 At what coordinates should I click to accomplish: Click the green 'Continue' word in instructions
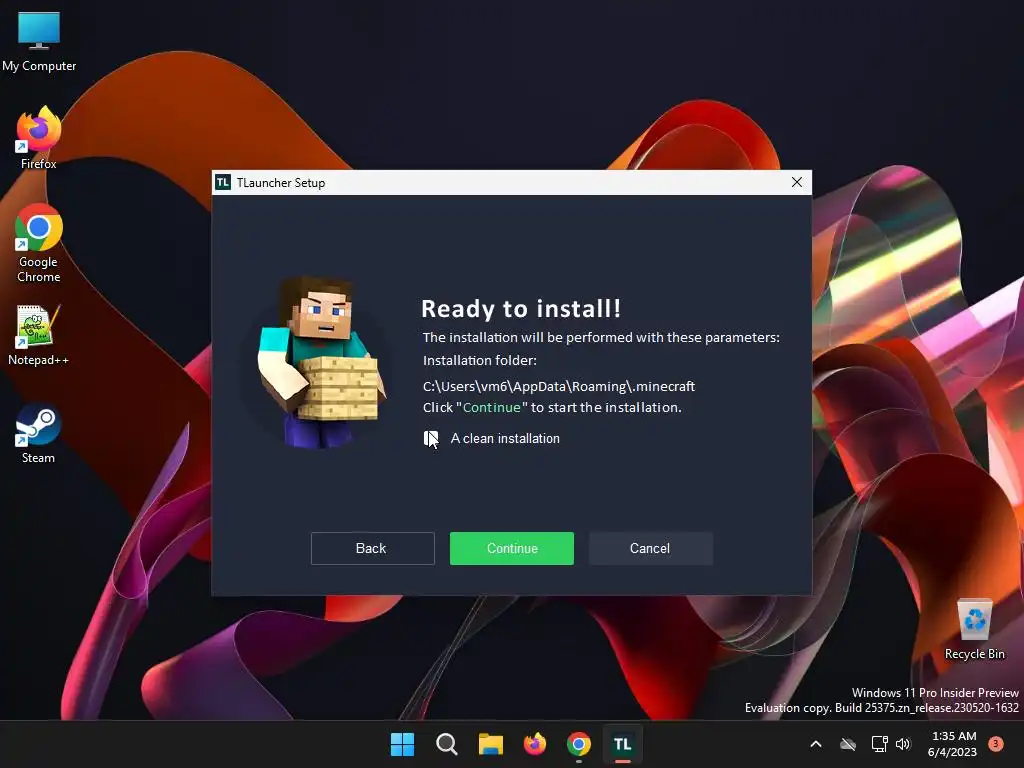492,408
